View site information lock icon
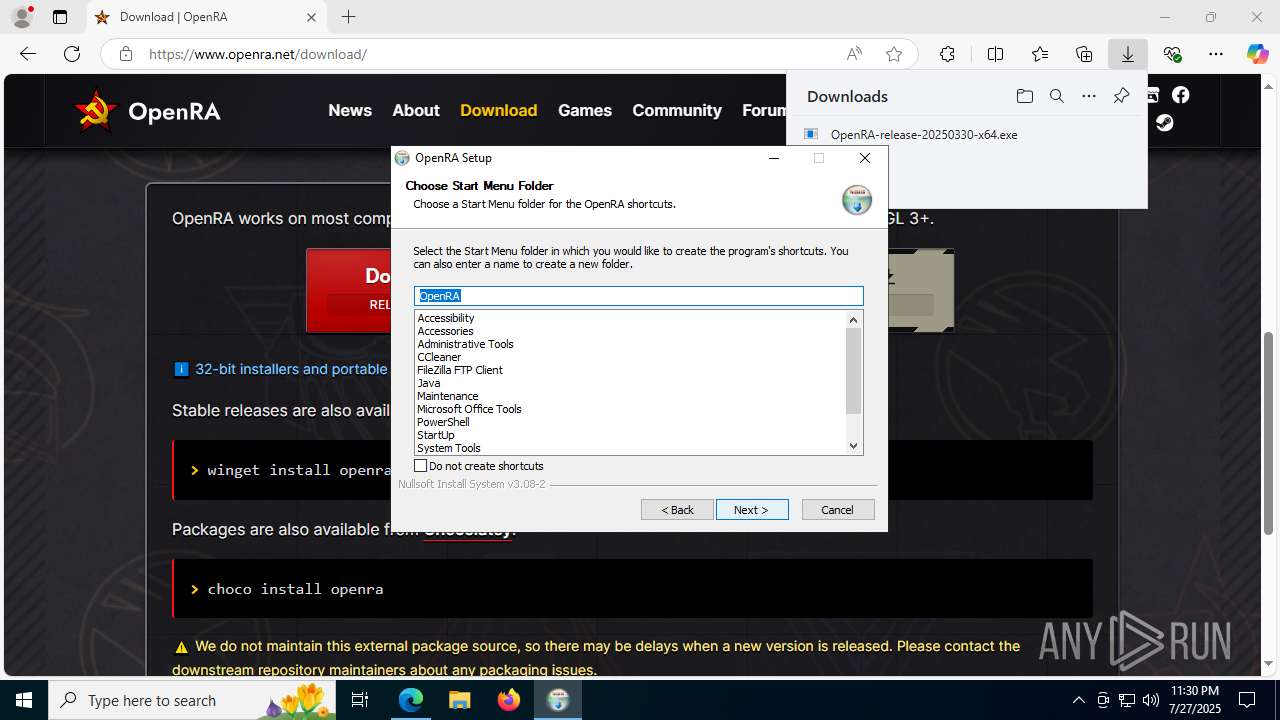Image resolution: width=1280 pixels, height=720 pixels. coord(126,54)
